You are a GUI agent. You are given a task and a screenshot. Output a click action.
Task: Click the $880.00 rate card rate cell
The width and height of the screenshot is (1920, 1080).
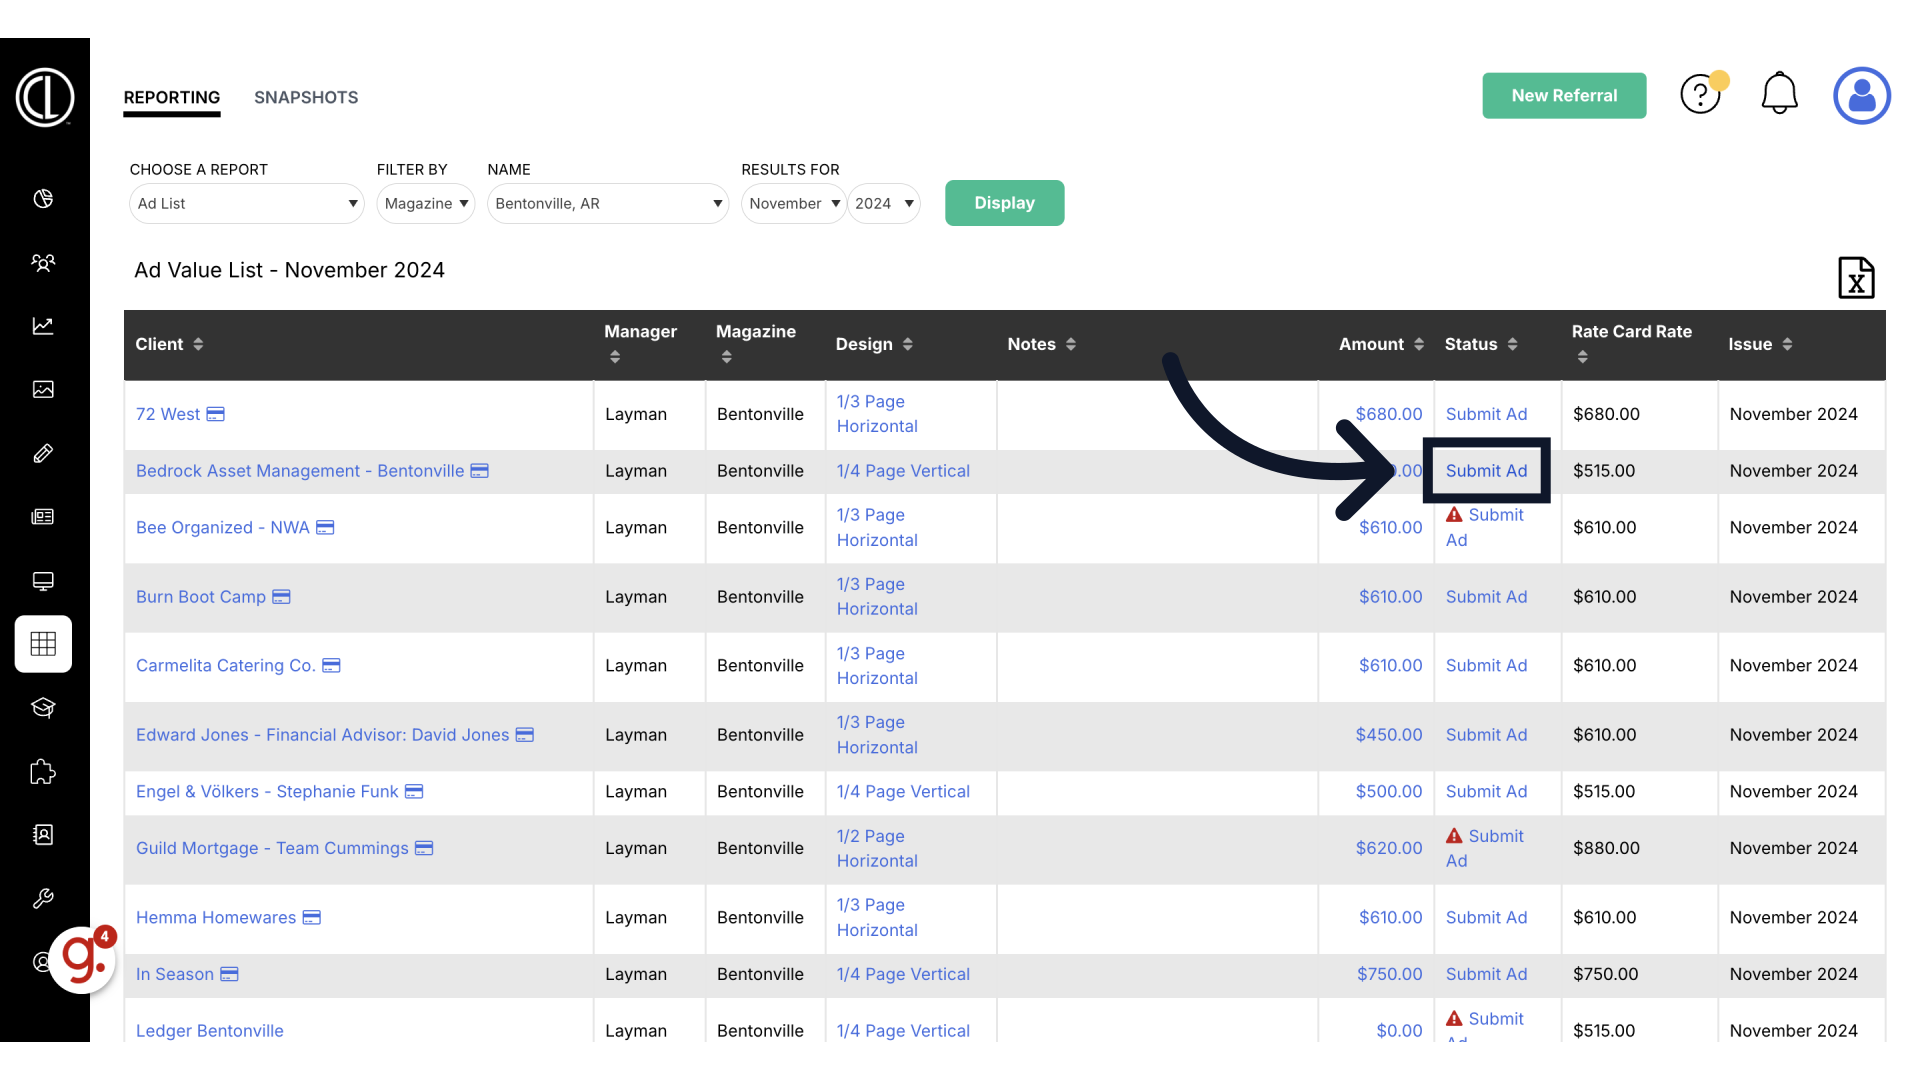pyautogui.click(x=1606, y=848)
